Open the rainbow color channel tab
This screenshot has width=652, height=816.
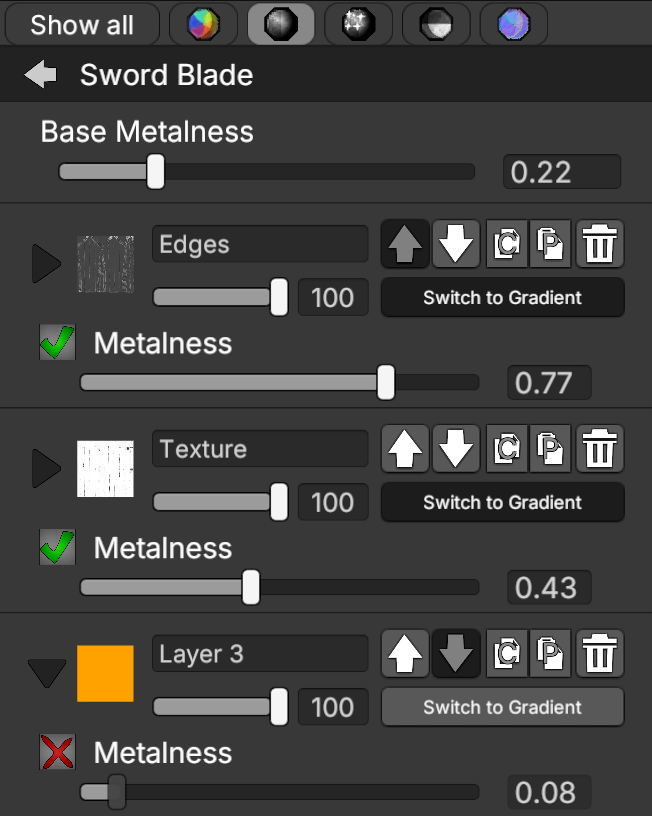click(203, 25)
